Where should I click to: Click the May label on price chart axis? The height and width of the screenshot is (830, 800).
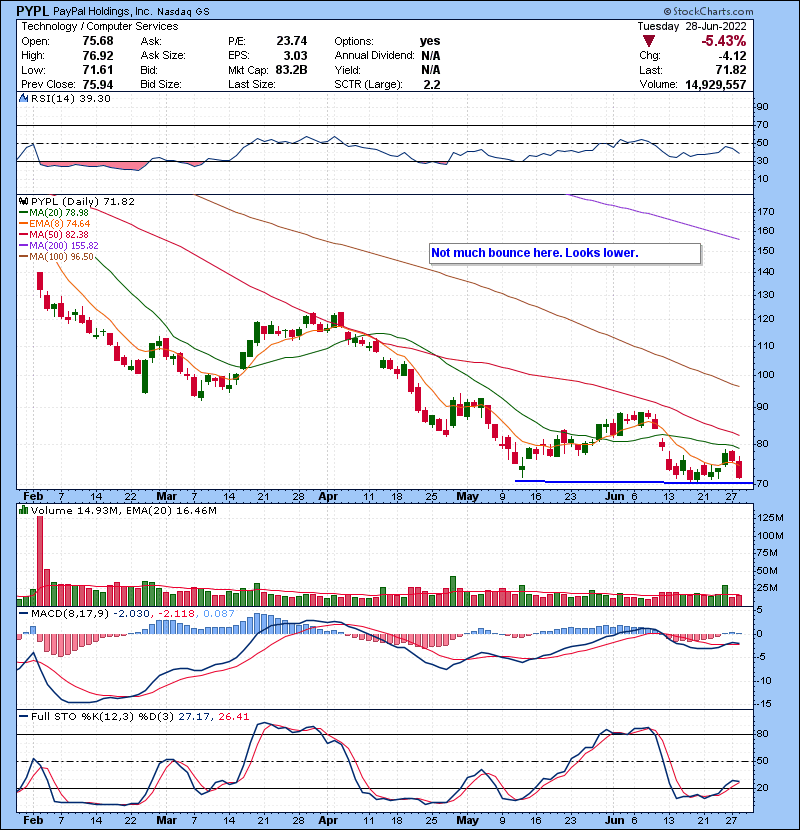(468, 497)
